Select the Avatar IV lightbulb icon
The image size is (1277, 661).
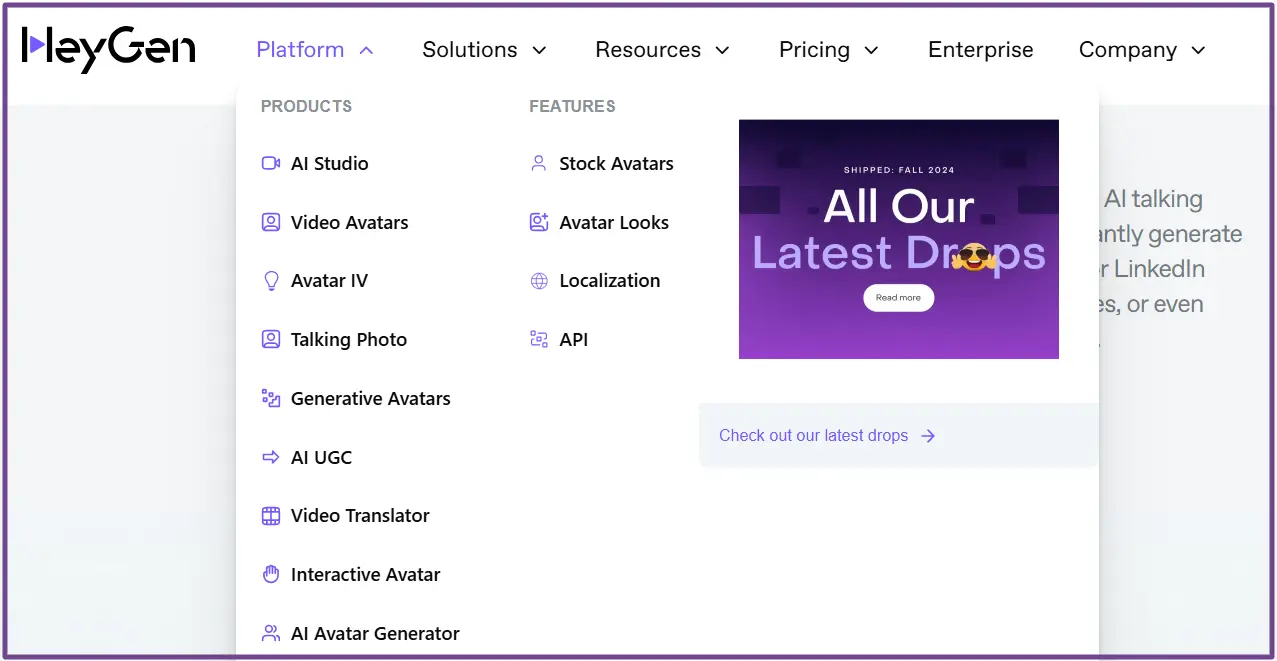[x=270, y=281]
